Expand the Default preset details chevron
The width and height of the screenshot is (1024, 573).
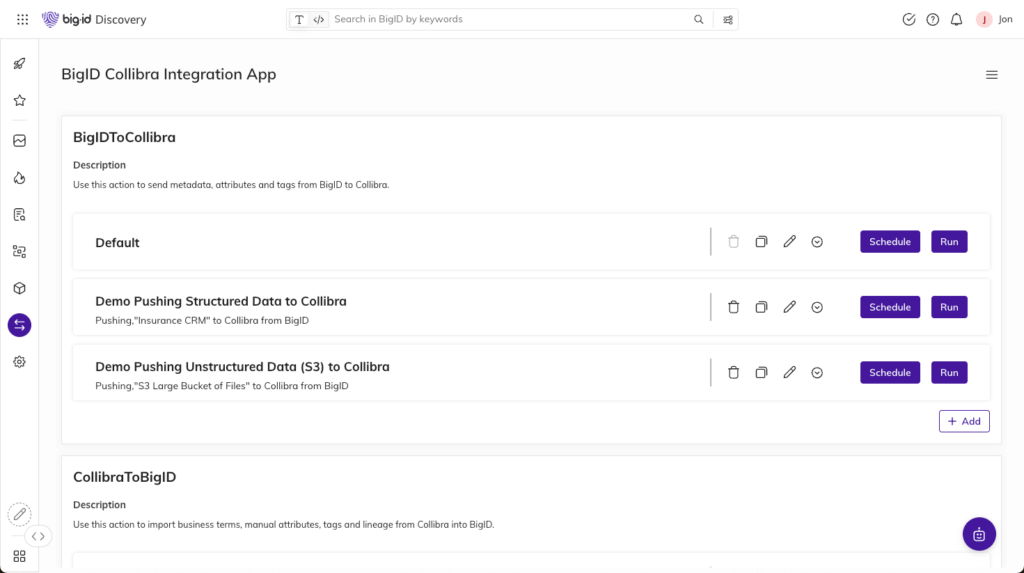tap(817, 242)
